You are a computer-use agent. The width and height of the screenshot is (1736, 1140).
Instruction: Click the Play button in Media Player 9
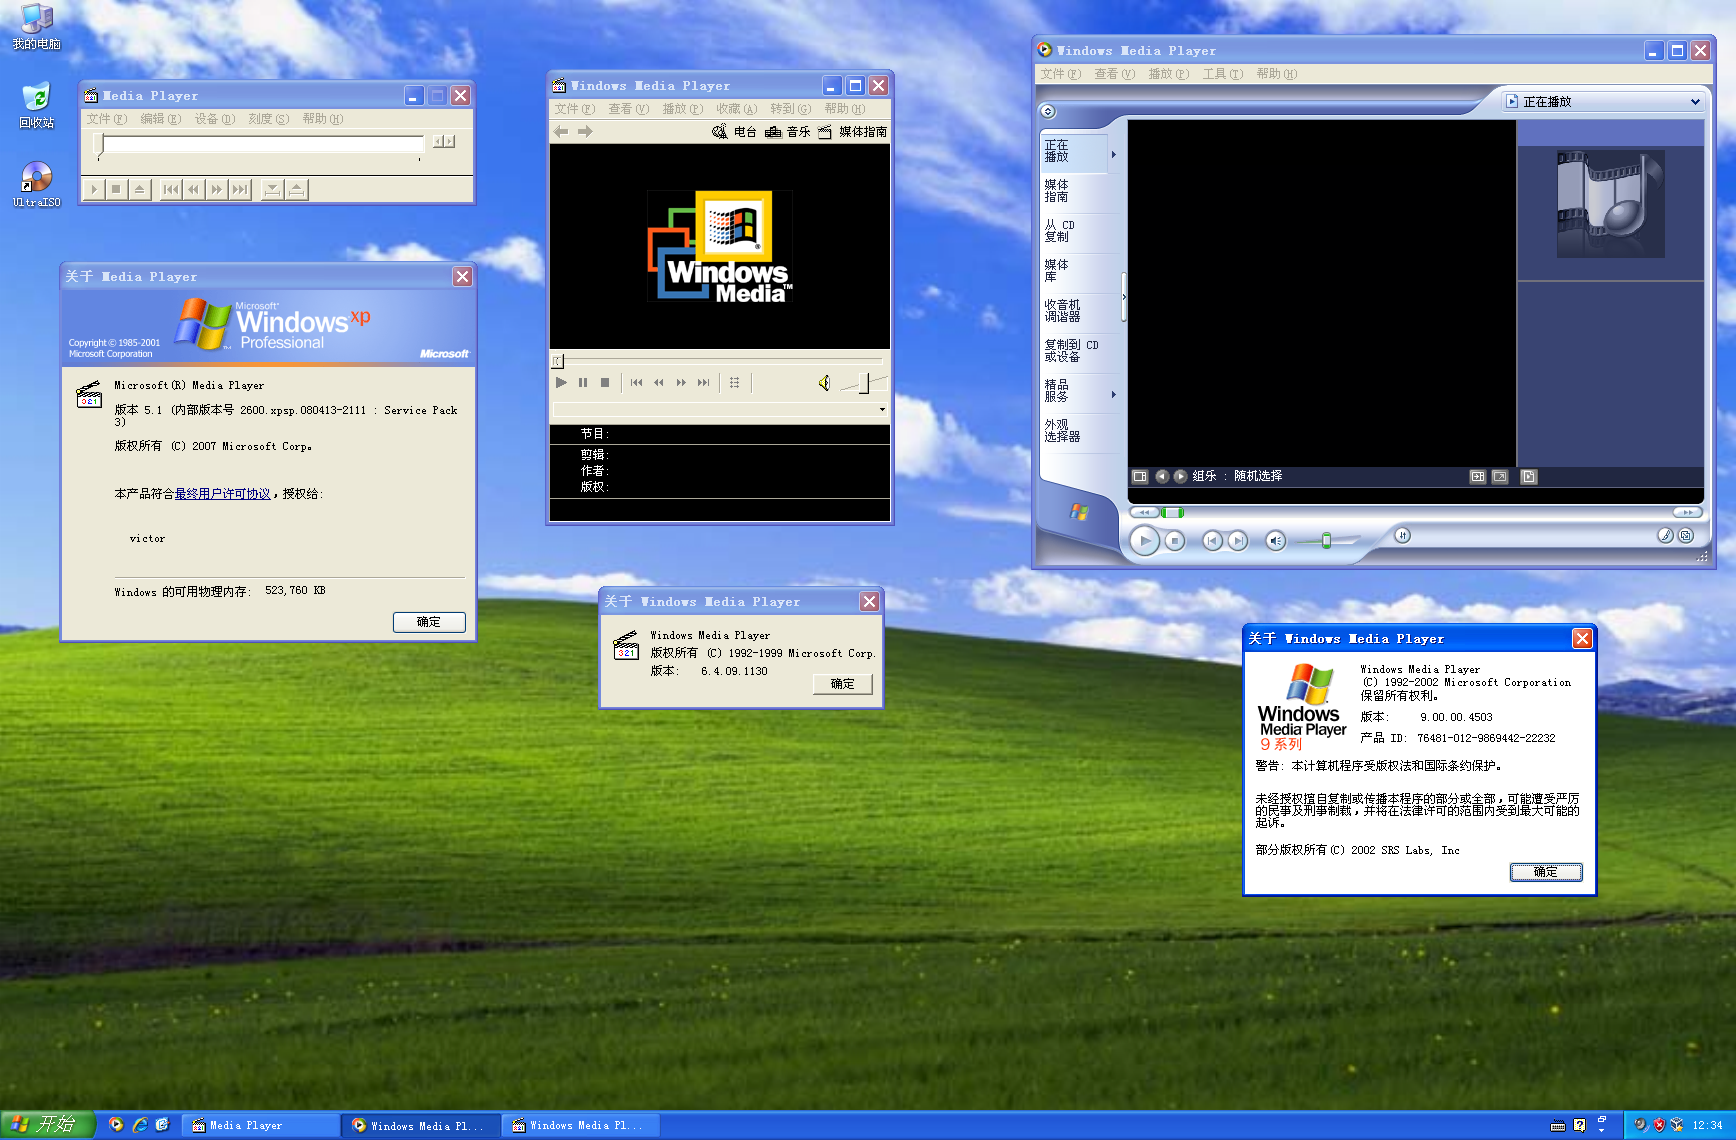(x=1145, y=541)
